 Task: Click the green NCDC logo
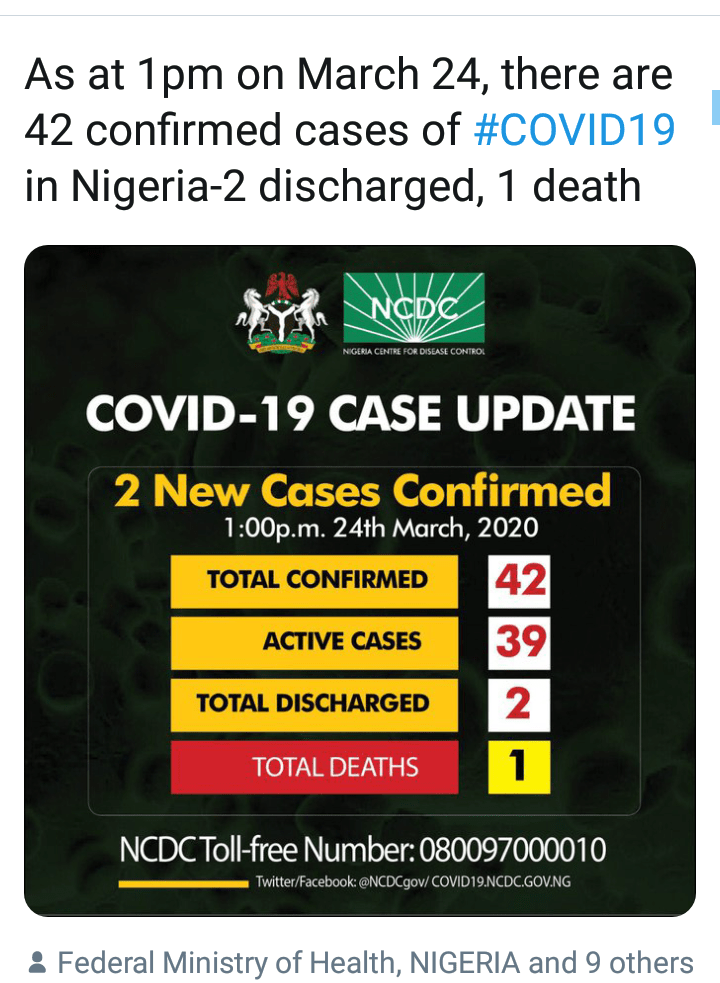pyautogui.click(x=413, y=307)
